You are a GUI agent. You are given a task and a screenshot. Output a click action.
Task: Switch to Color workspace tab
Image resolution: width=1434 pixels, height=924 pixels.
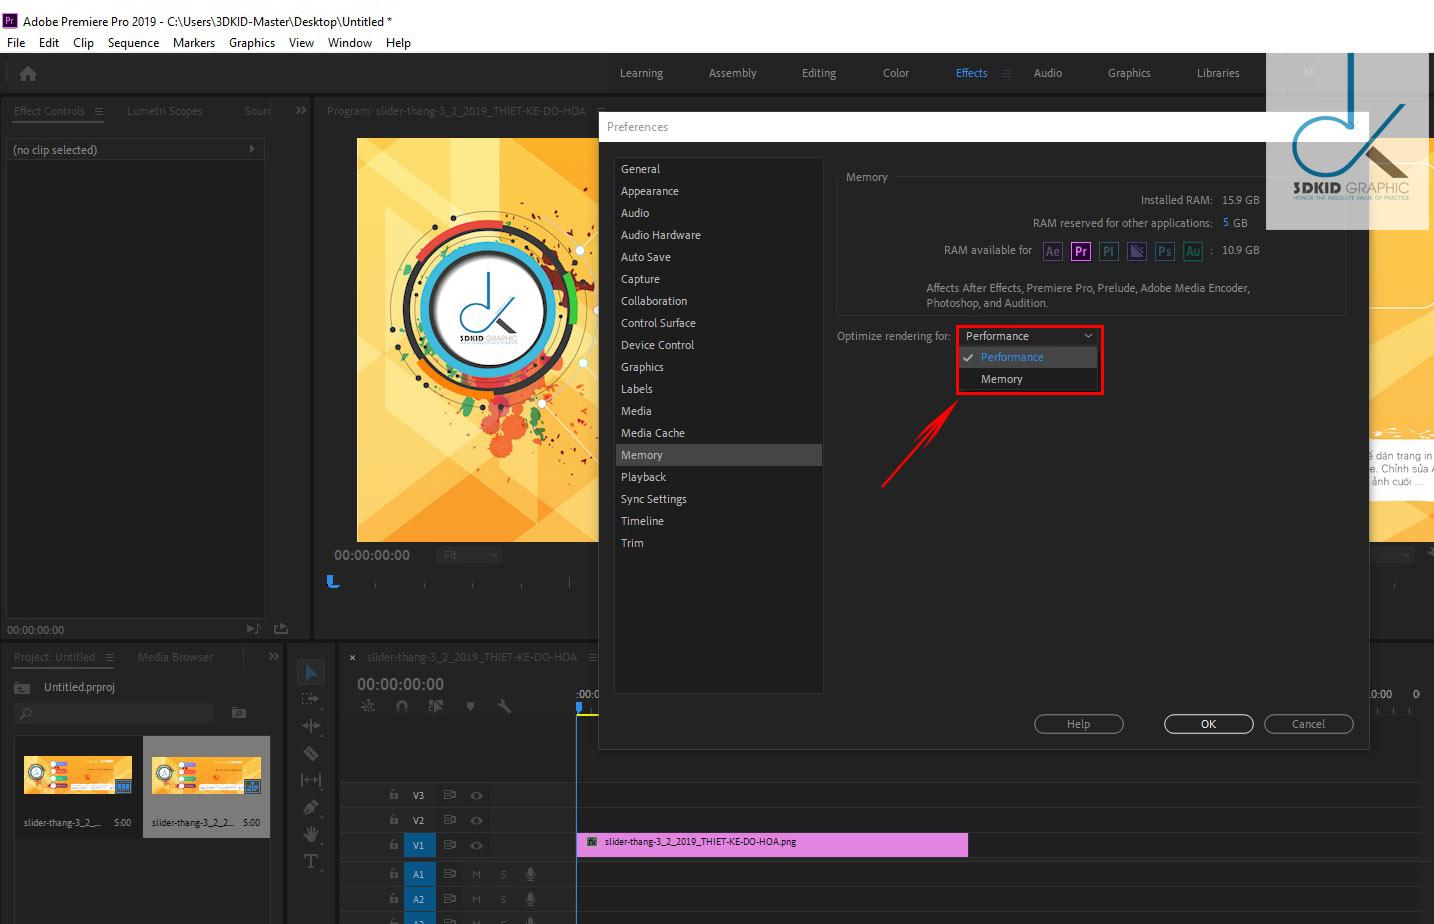[x=896, y=73]
